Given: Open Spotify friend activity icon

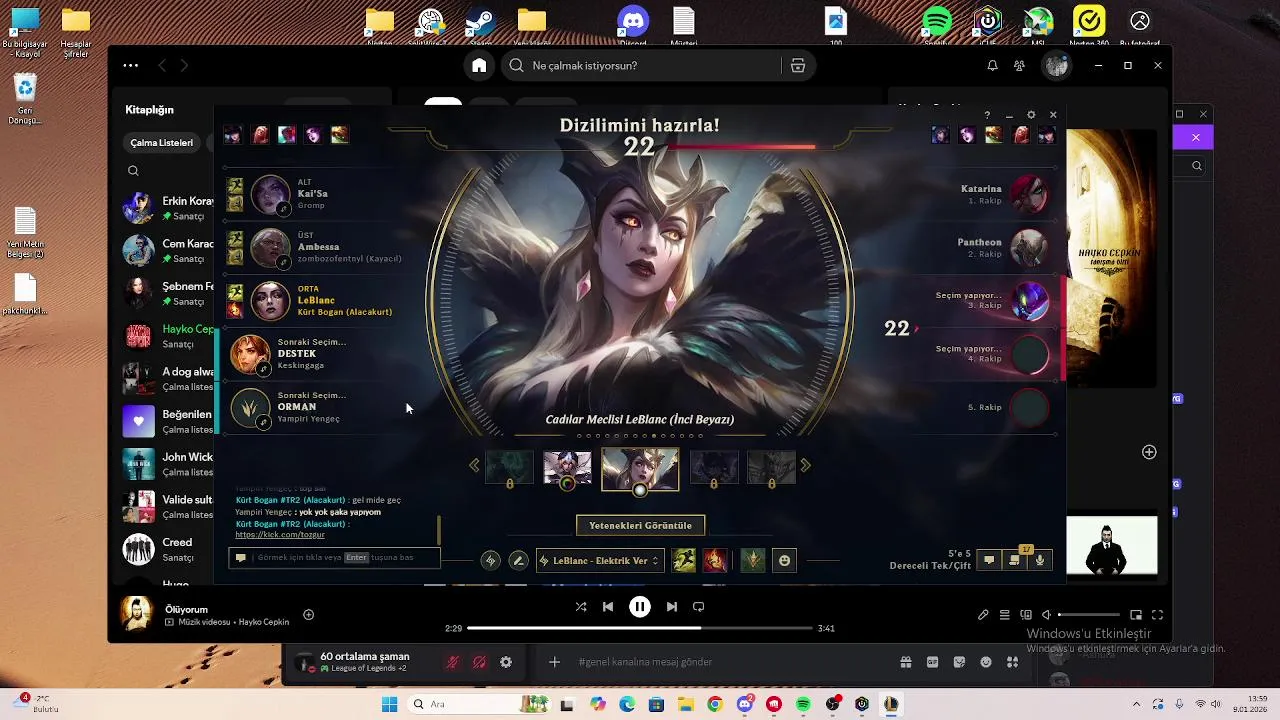Looking at the screenshot, I should [1019, 65].
